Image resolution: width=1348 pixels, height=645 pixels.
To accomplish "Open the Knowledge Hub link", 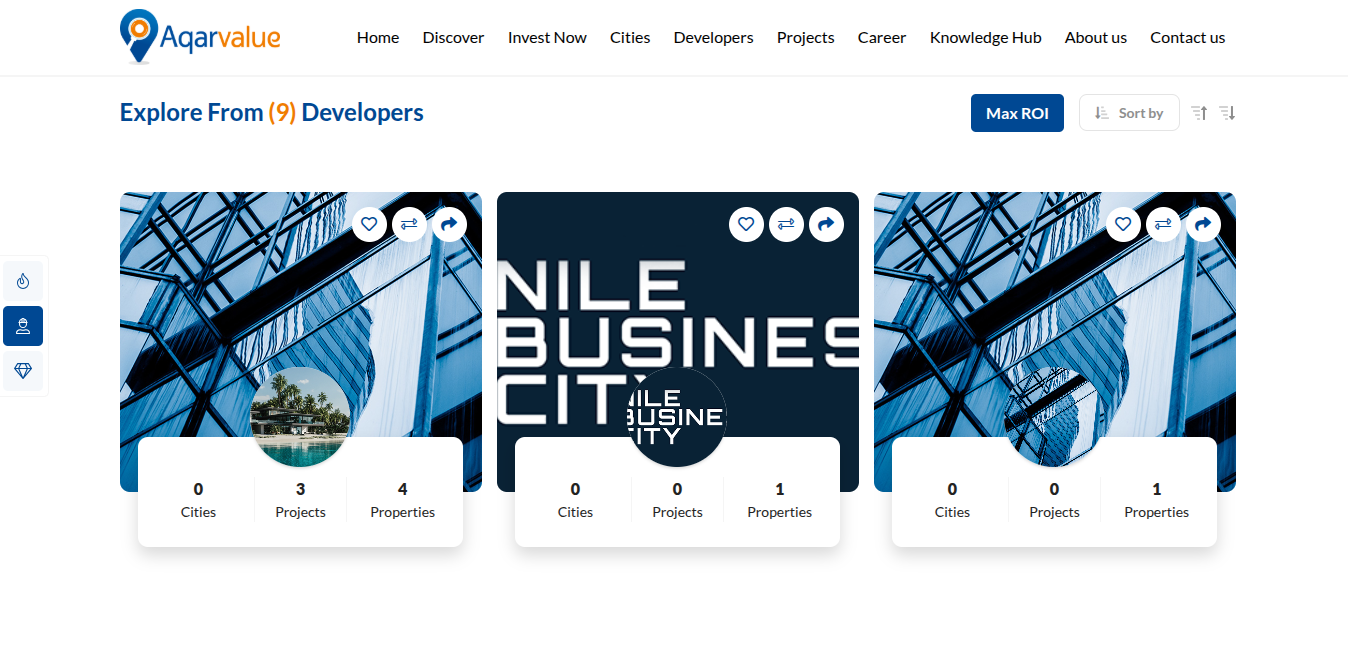I will pos(985,38).
